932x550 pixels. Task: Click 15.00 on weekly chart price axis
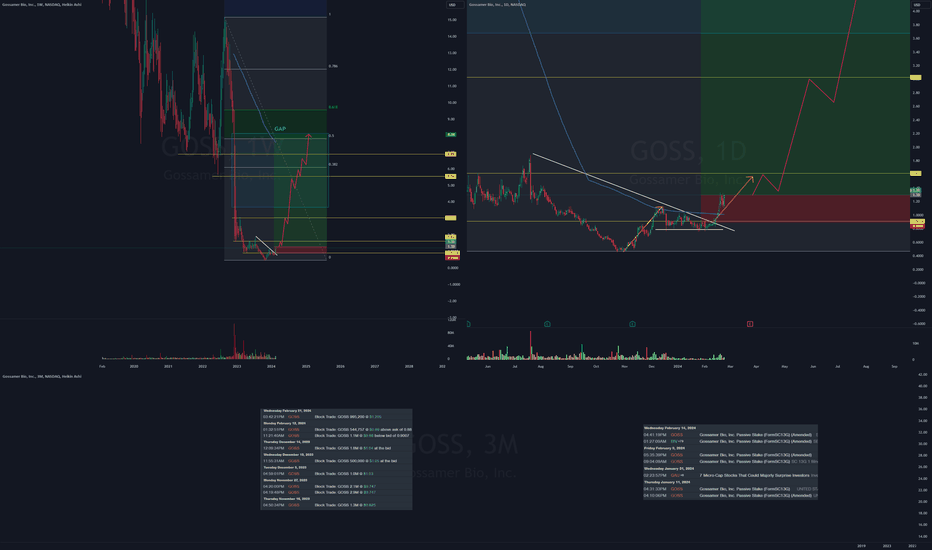[x=452, y=20]
